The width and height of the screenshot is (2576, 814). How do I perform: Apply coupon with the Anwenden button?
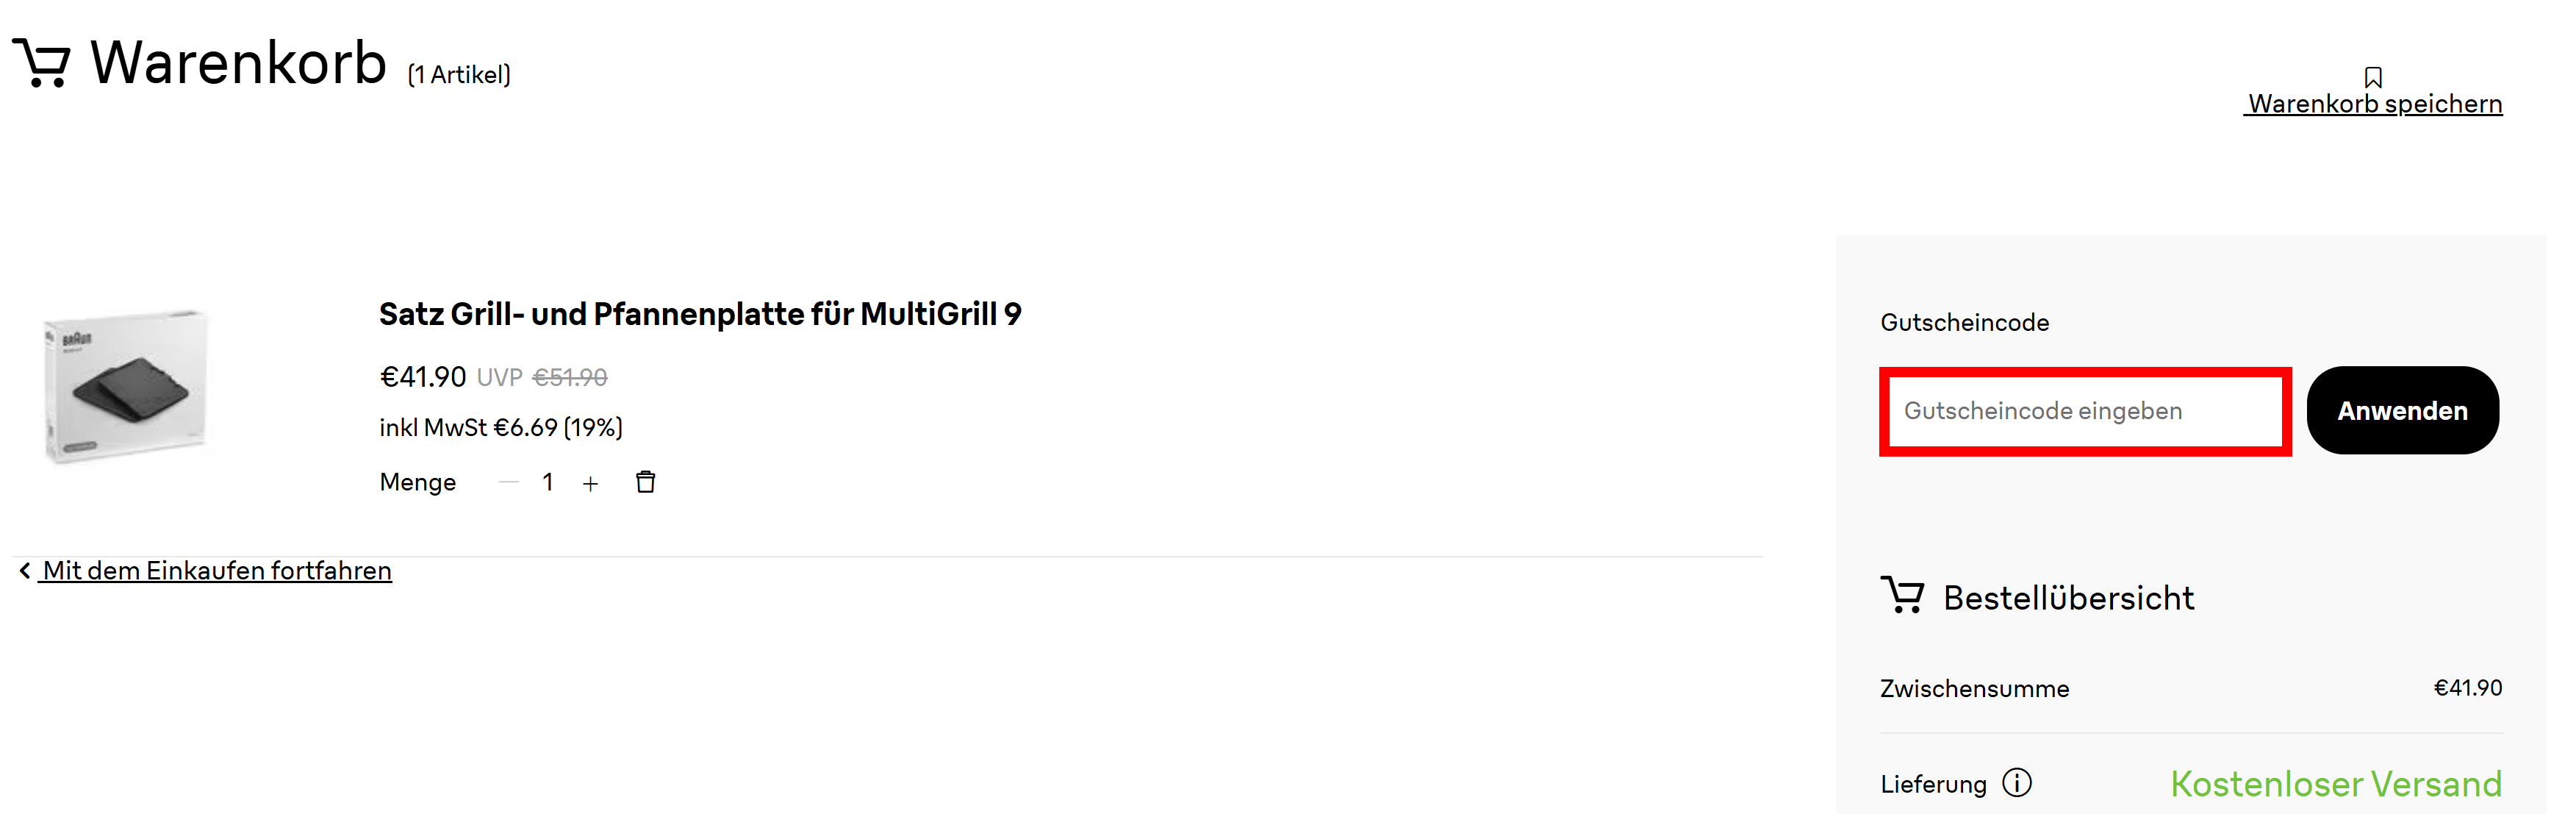tap(2402, 410)
